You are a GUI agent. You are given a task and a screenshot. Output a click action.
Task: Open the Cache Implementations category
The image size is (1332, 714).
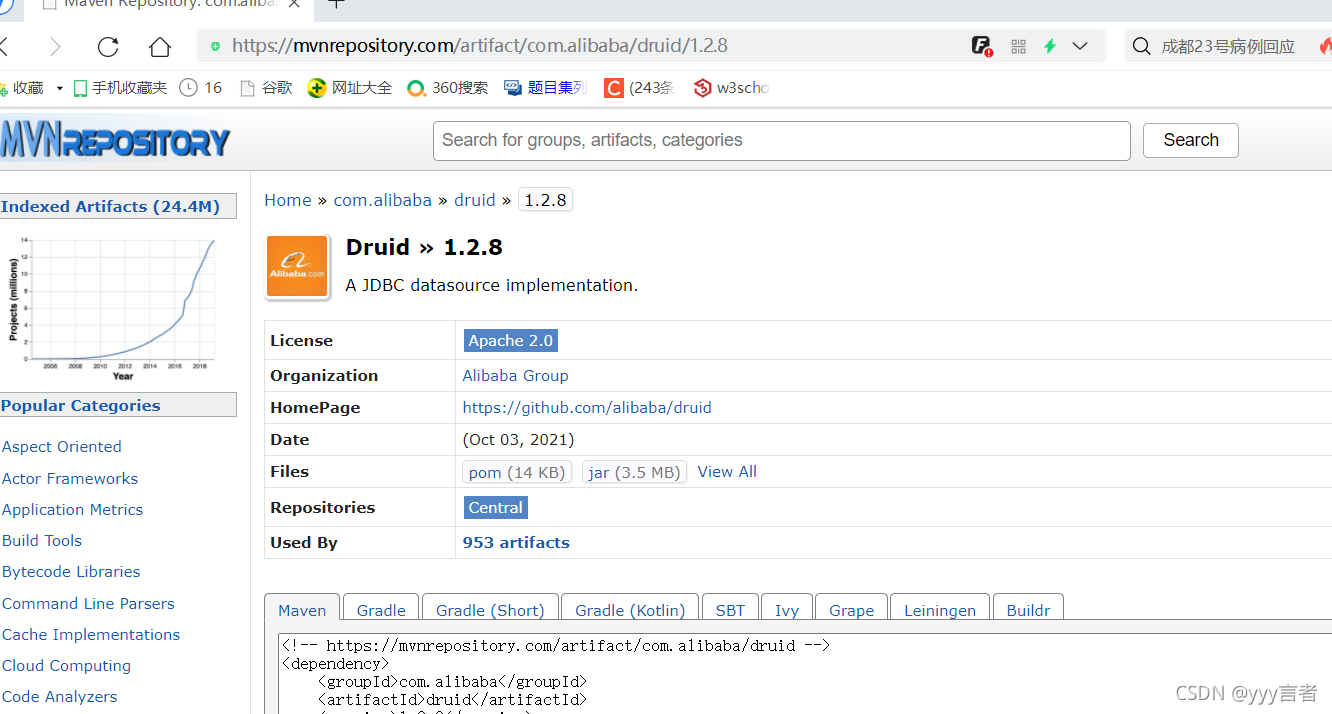point(91,635)
